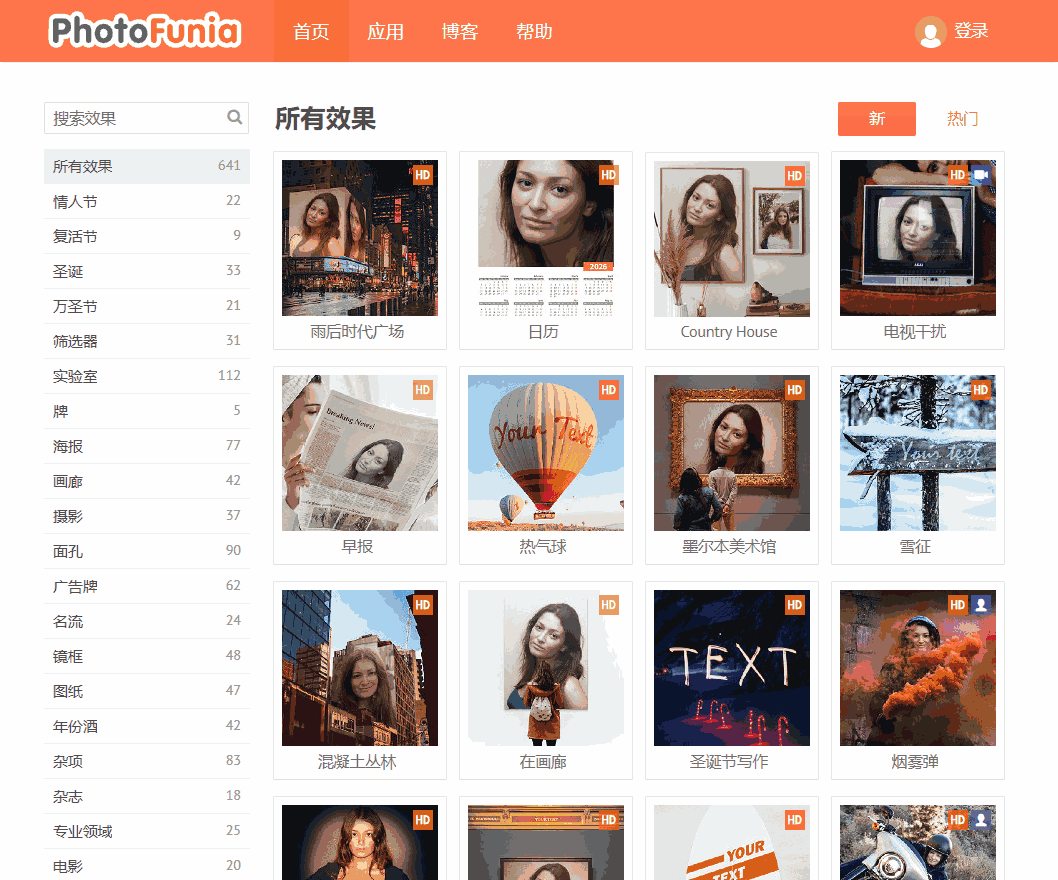
Task: Click video camera icon on 电视干扰 card
Action: click(x=980, y=175)
